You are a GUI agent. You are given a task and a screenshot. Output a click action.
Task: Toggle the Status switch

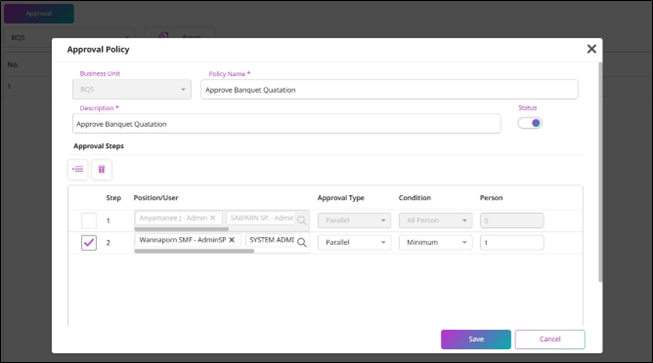coord(530,123)
